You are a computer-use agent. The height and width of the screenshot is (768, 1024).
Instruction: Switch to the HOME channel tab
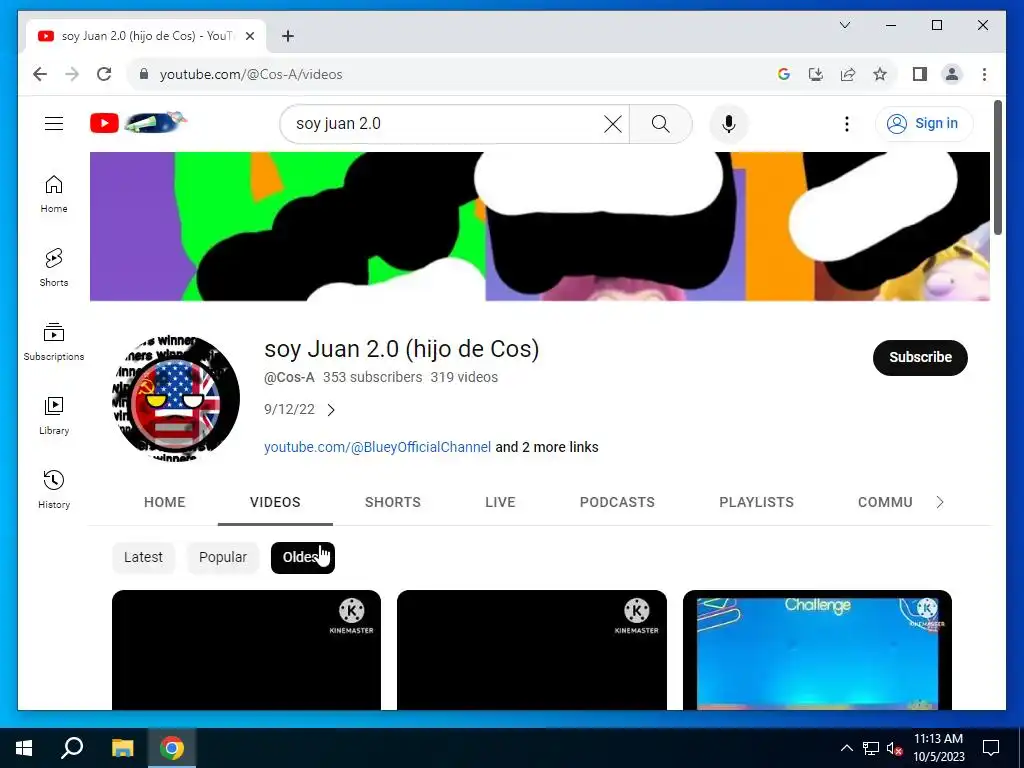(165, 502)
